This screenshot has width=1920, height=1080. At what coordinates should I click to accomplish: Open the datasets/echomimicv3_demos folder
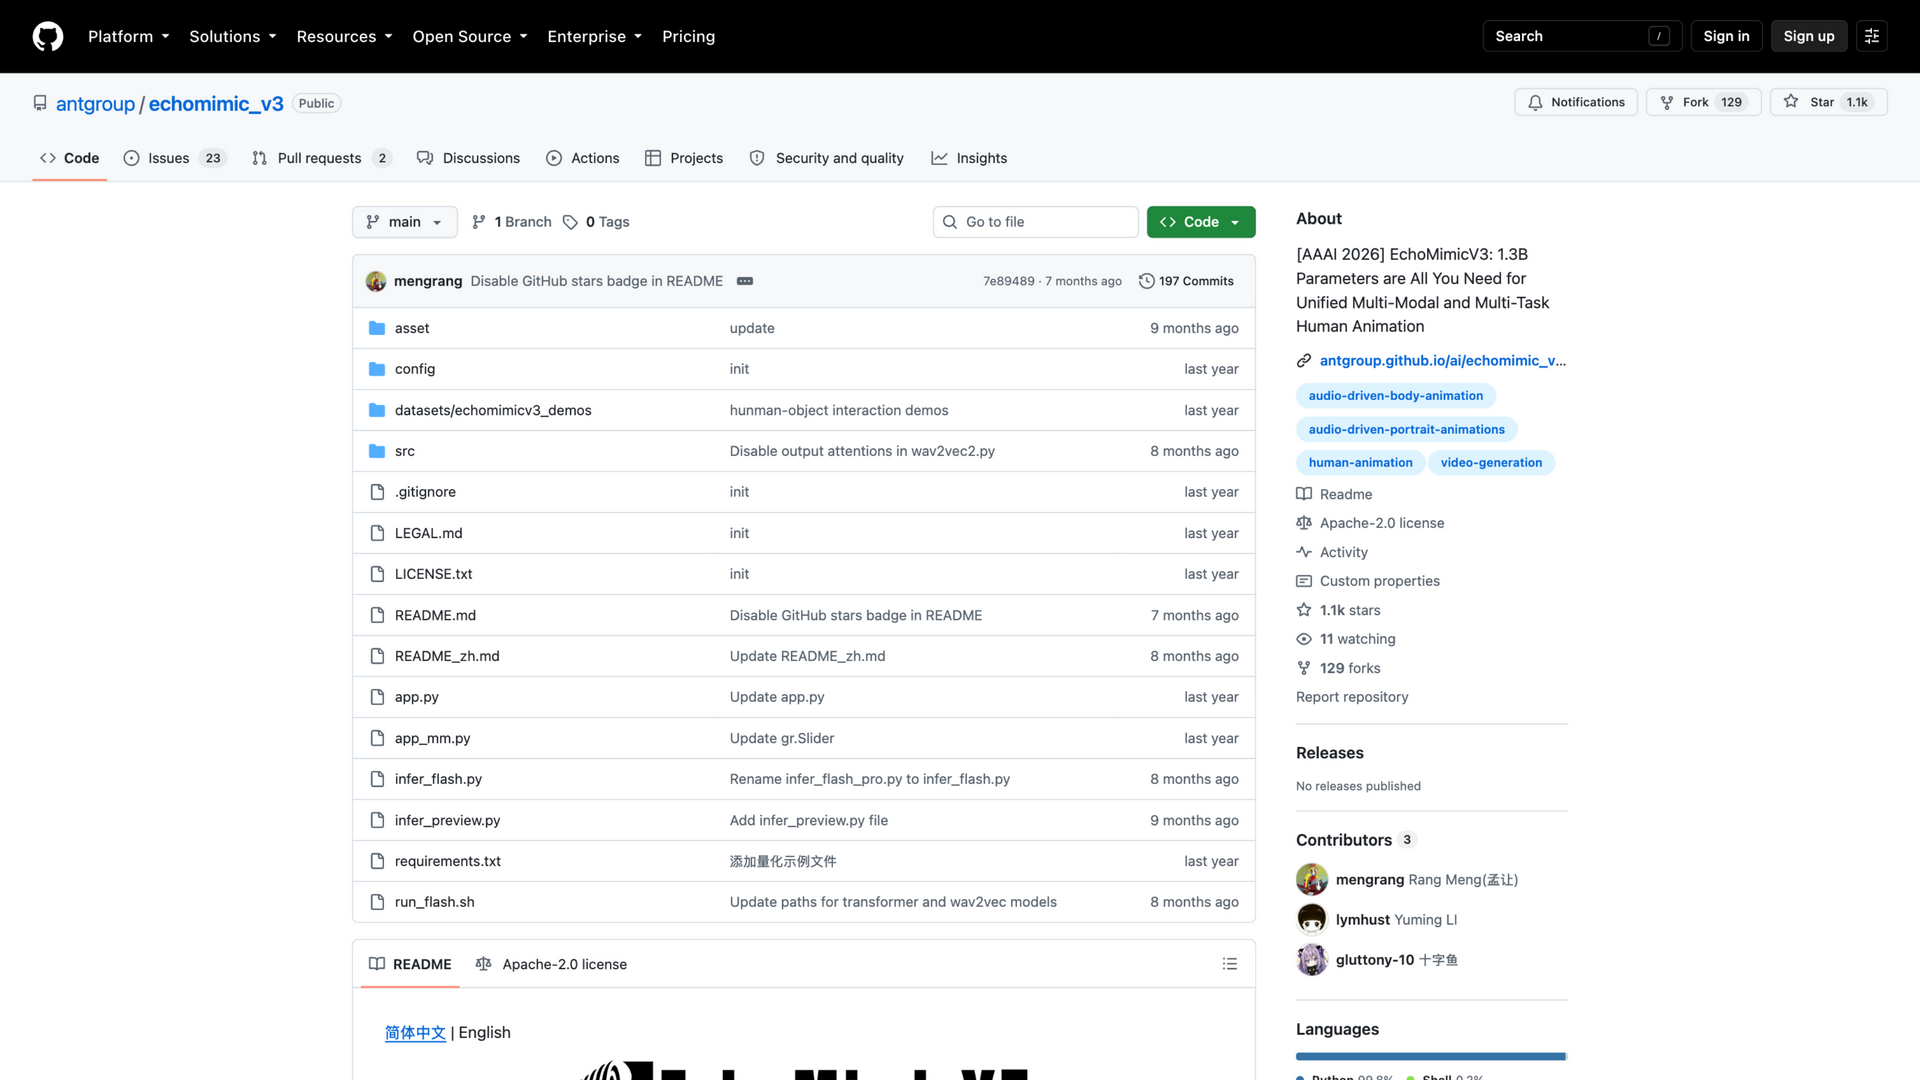point(493,410)
